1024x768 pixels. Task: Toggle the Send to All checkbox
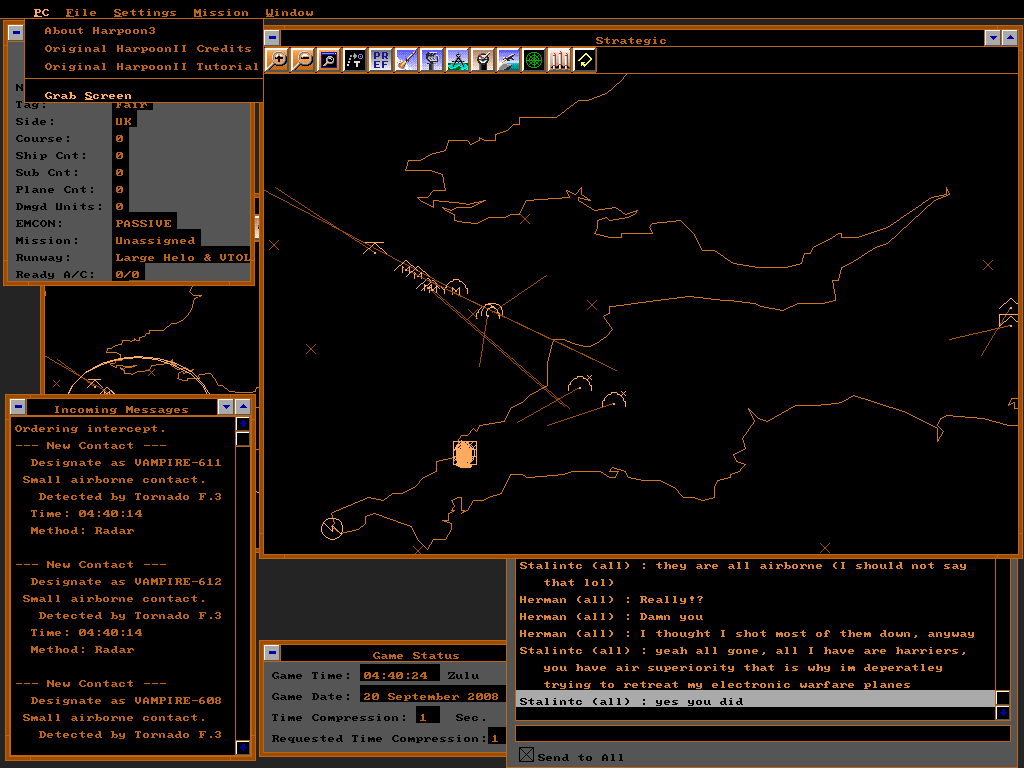(x=526, y=755)
